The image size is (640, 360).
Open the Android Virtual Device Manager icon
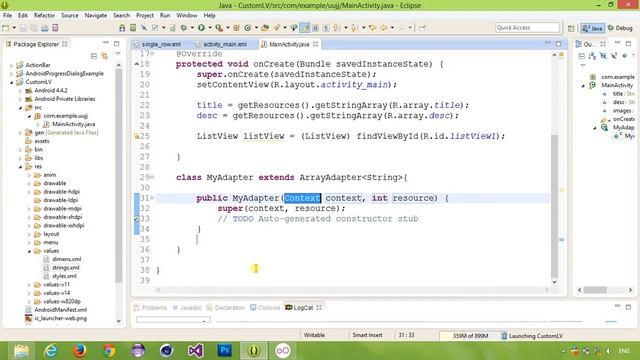tap(133, 28)
